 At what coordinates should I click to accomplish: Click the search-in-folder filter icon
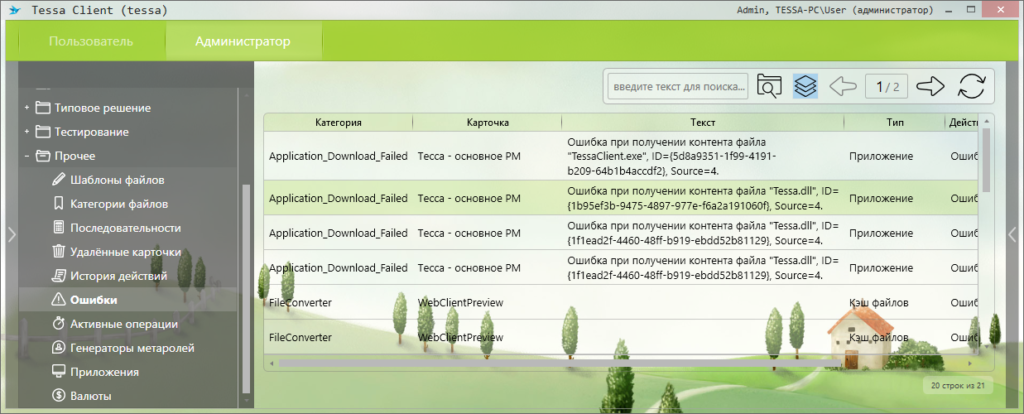[x=768, y=86]
